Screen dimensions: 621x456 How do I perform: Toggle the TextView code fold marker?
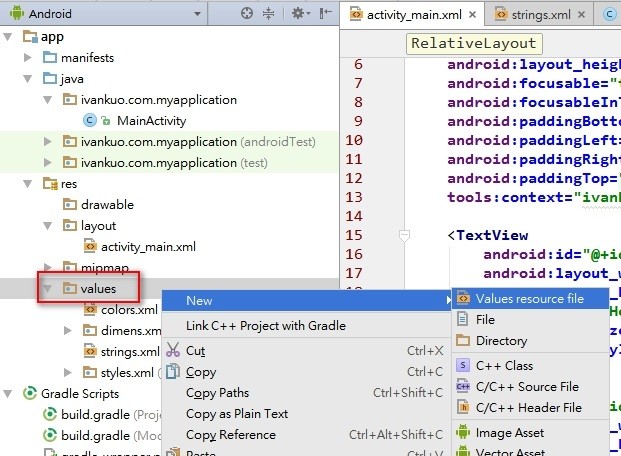click(x=404, y=235)
